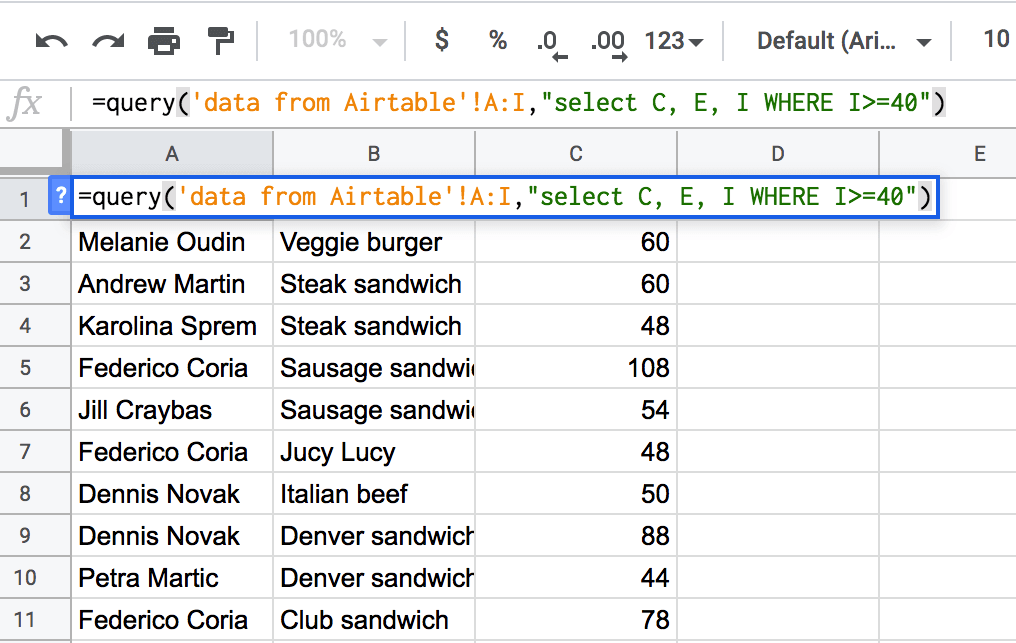The image size is (1016, 643).
Task: Open the Print icon
Action: click(166, 40)
